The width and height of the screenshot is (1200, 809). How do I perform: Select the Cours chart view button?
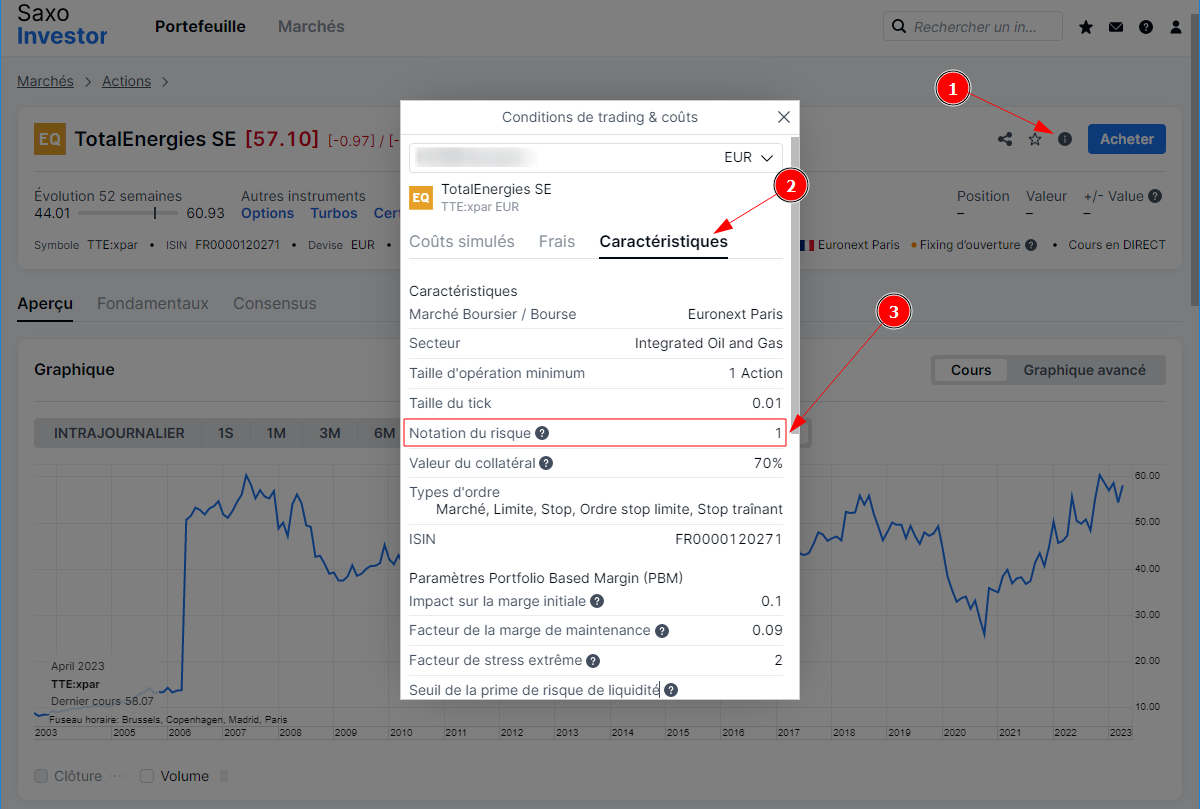click(971, 370)
